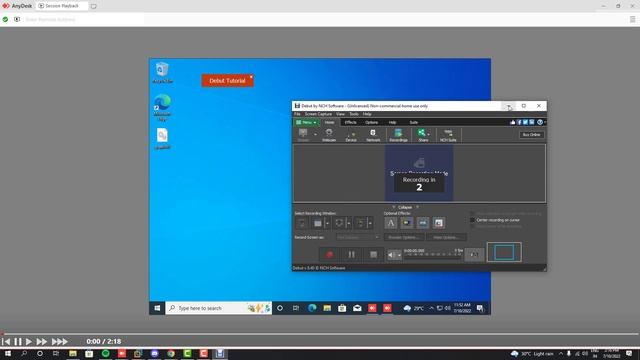The image size is (640, 360).
Task: Open the Recordings list in Debut
Action: coord(398,135)
